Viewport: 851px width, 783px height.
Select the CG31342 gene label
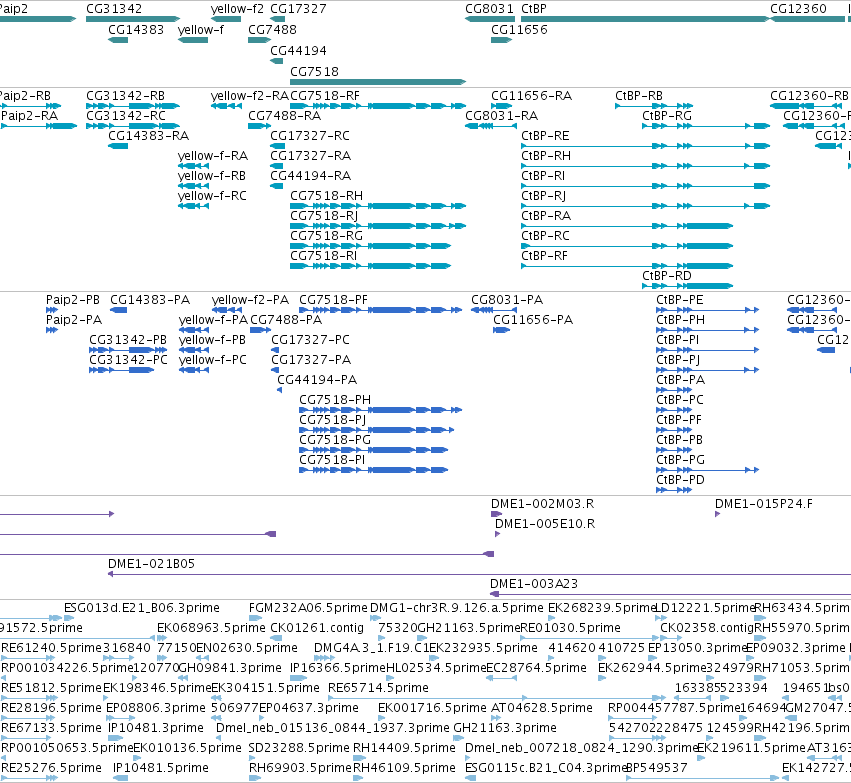tap(114, 9)
